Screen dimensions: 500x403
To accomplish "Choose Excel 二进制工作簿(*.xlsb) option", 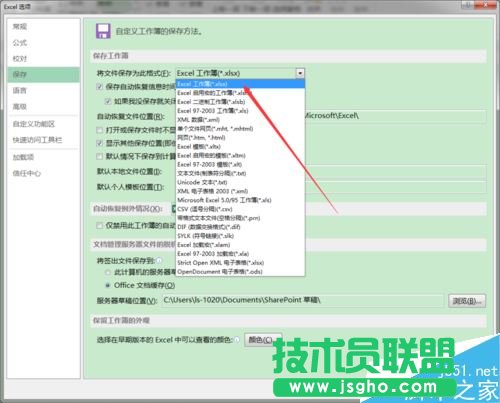I will pos(240,102).
